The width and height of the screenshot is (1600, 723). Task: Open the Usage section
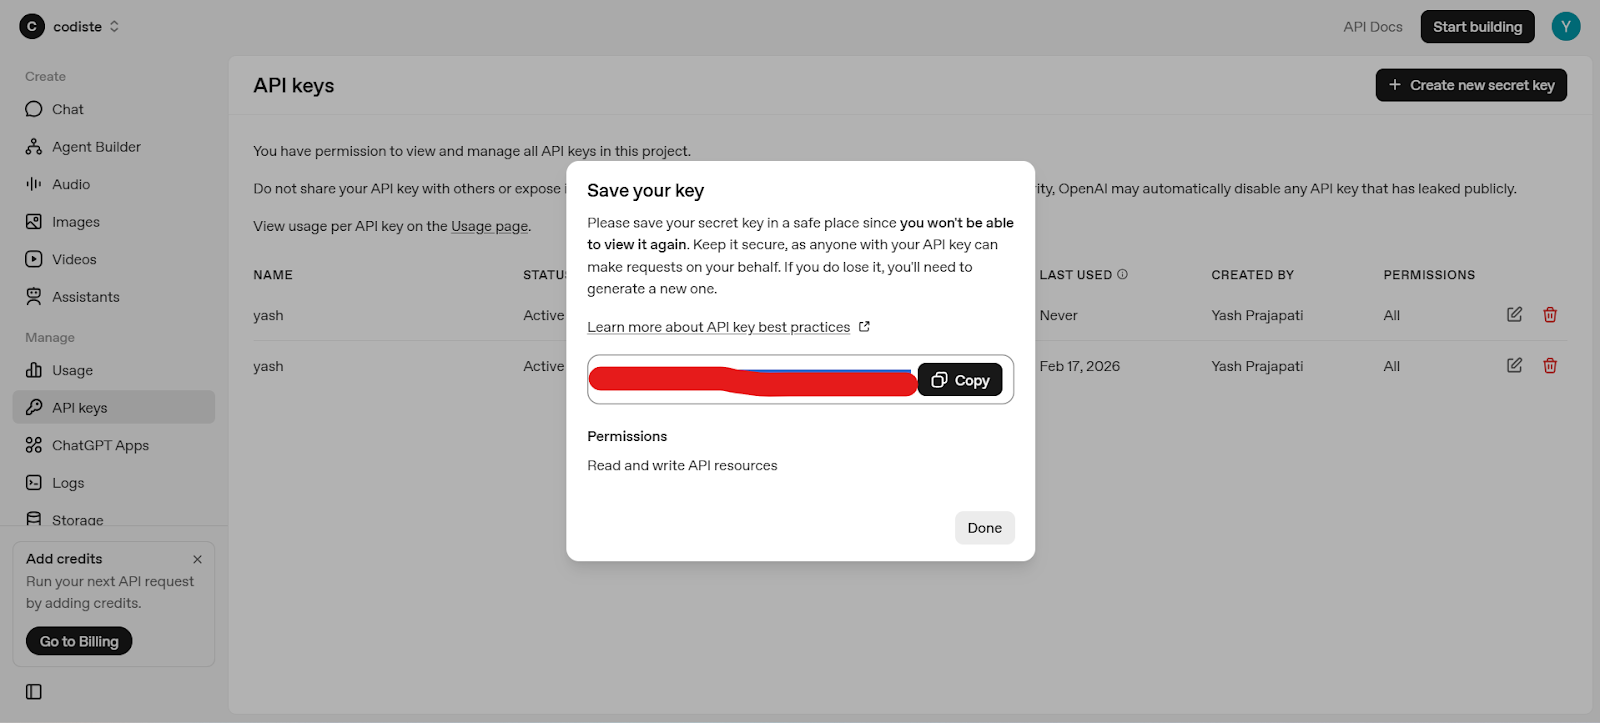click(x=72, y=370)
